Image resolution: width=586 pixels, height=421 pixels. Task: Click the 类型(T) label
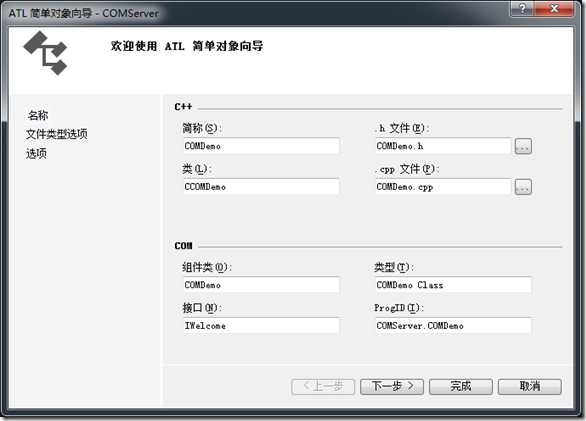[x=394, y=267]
